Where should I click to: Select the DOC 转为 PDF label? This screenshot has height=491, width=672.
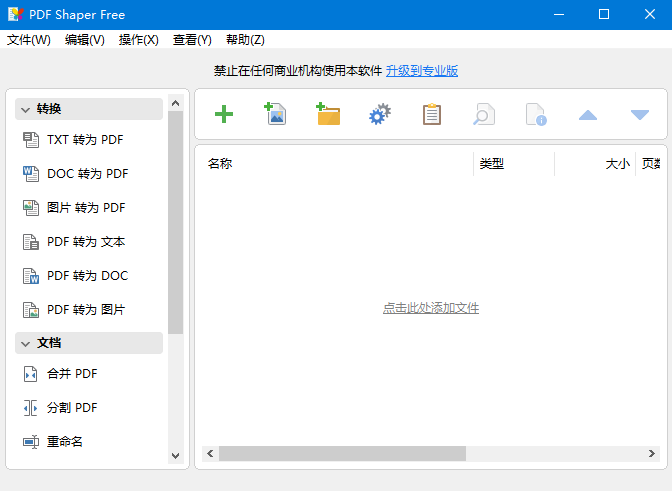point(87,174)
